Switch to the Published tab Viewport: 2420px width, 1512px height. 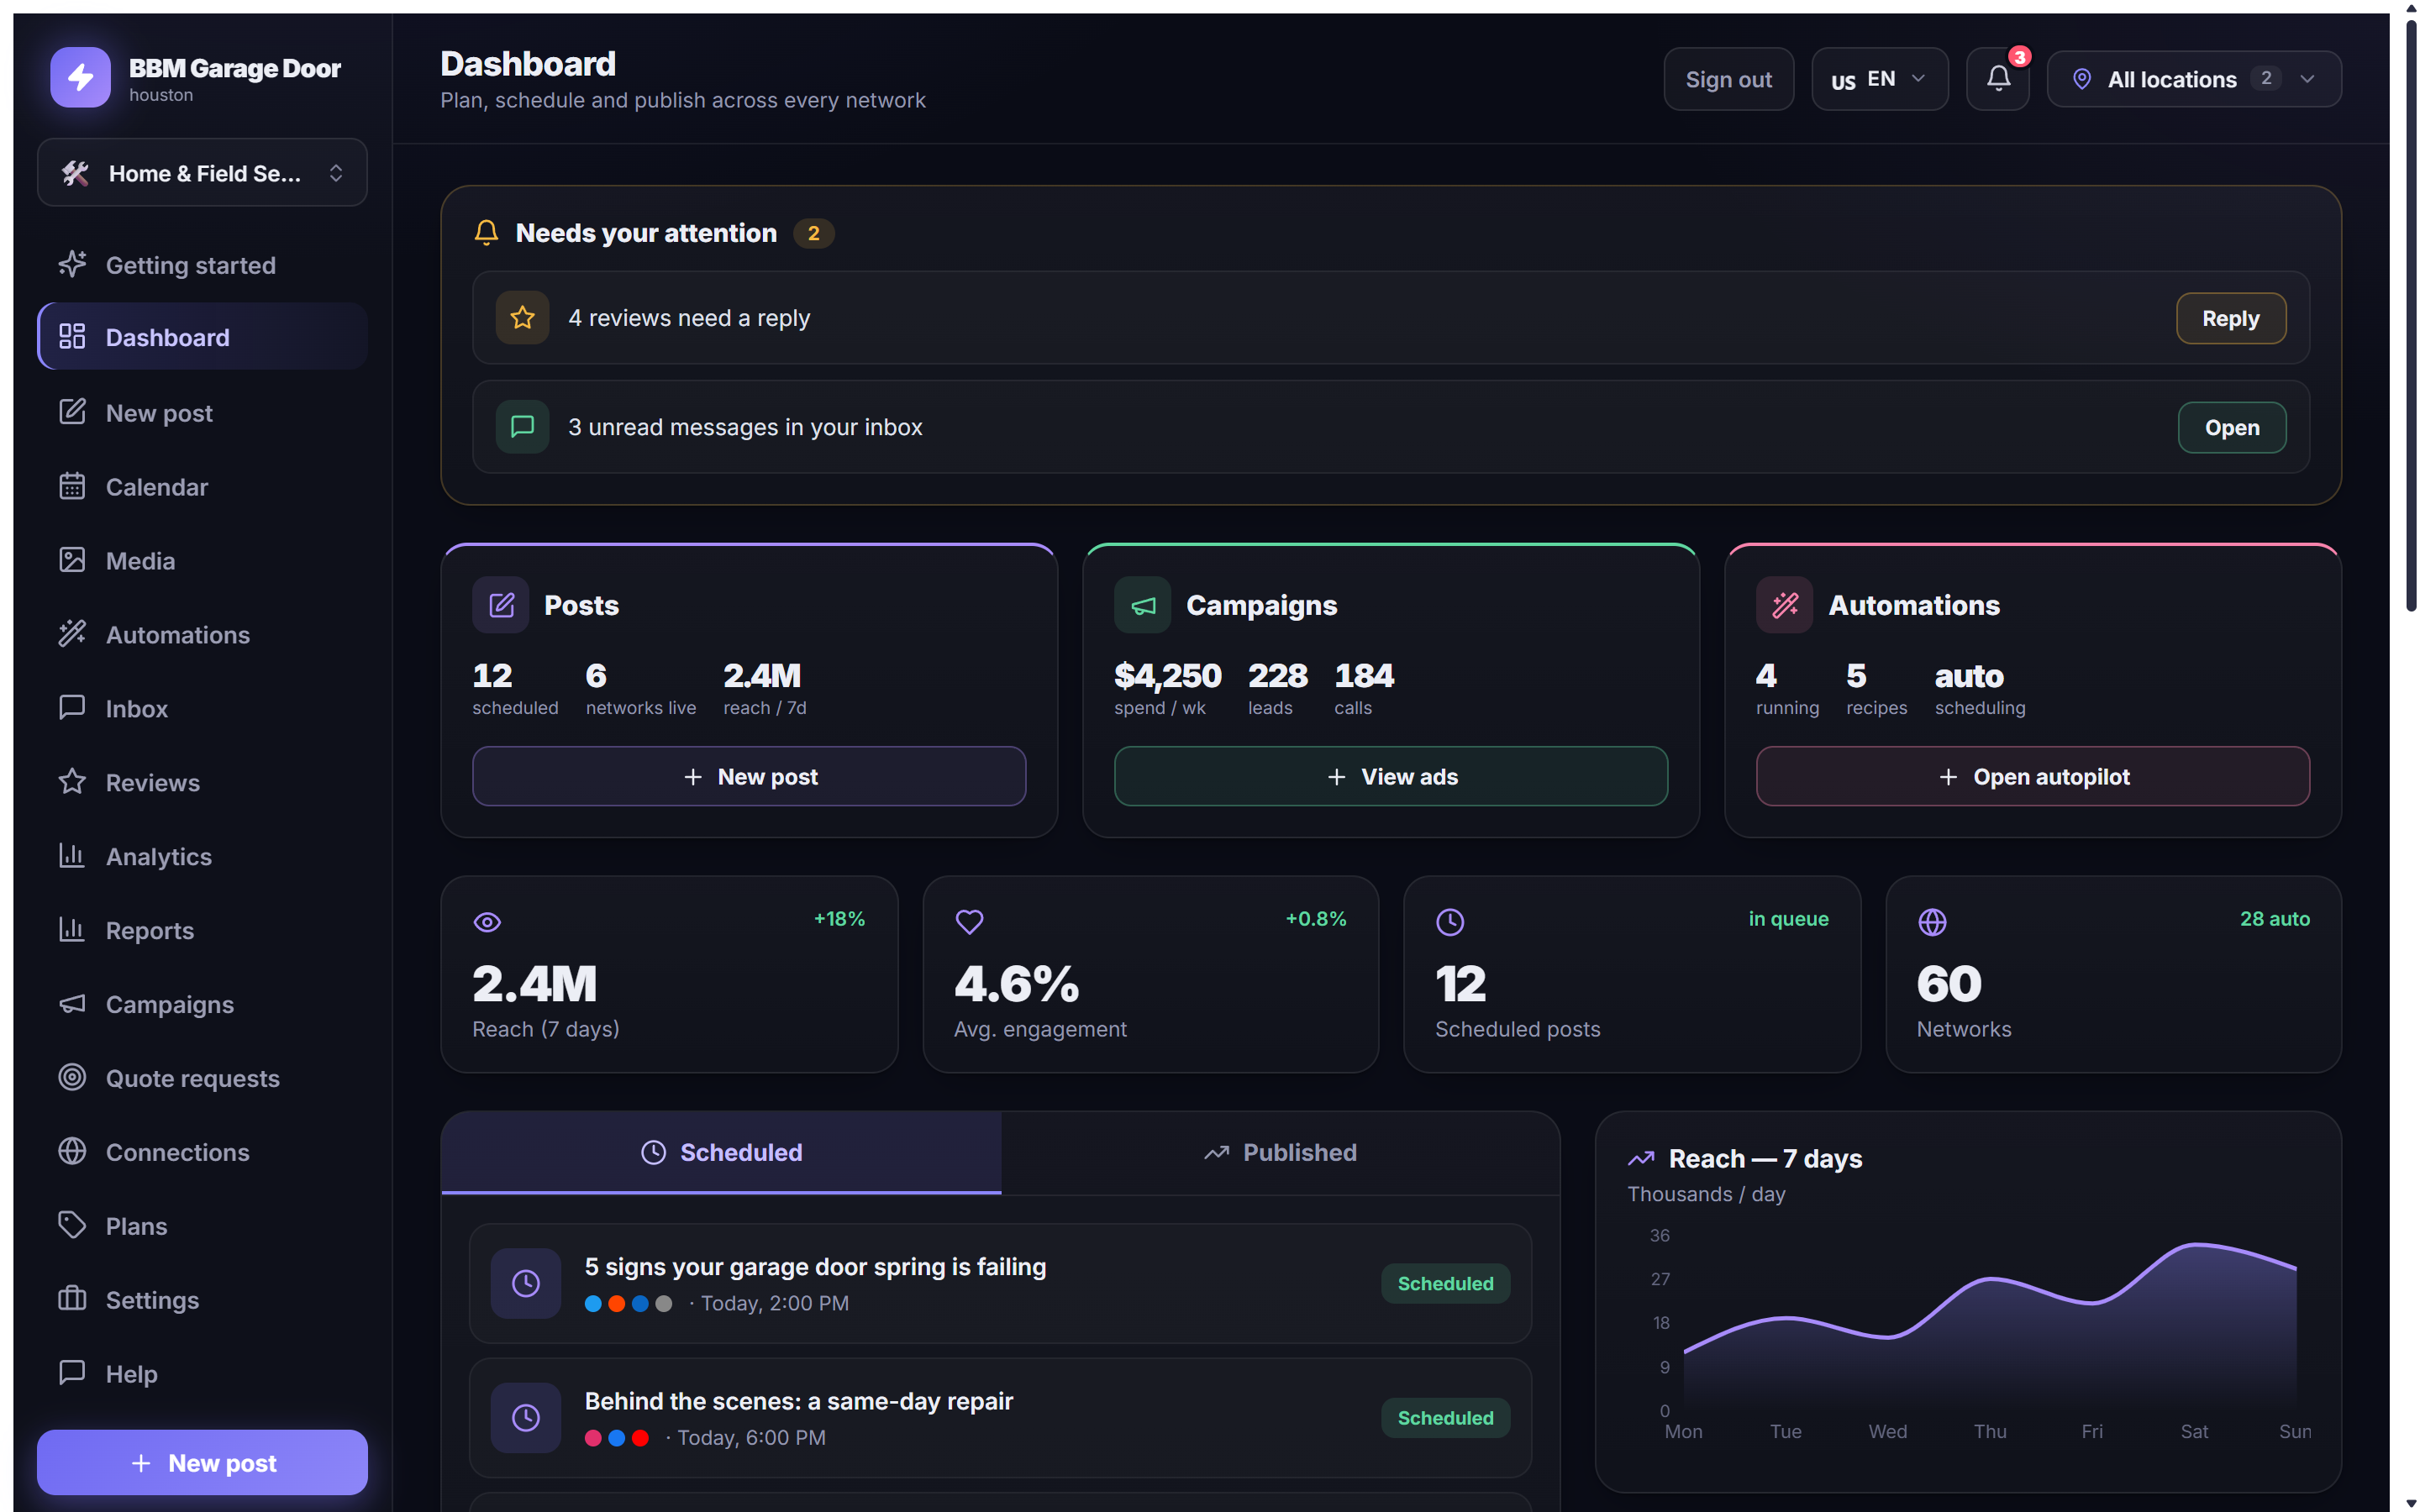pyautogui.click(x=1280, y=1152)
